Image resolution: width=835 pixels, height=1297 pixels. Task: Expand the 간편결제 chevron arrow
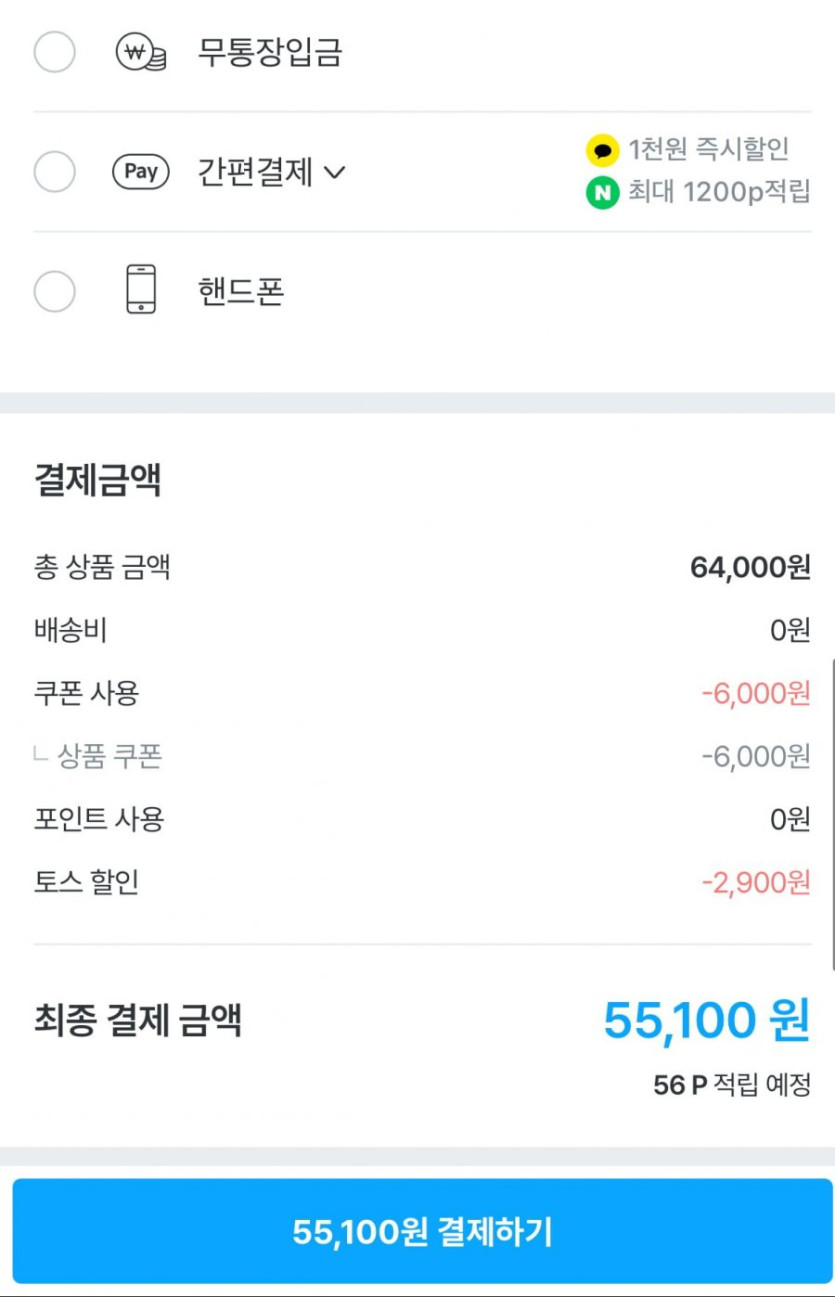pos(335,173)
